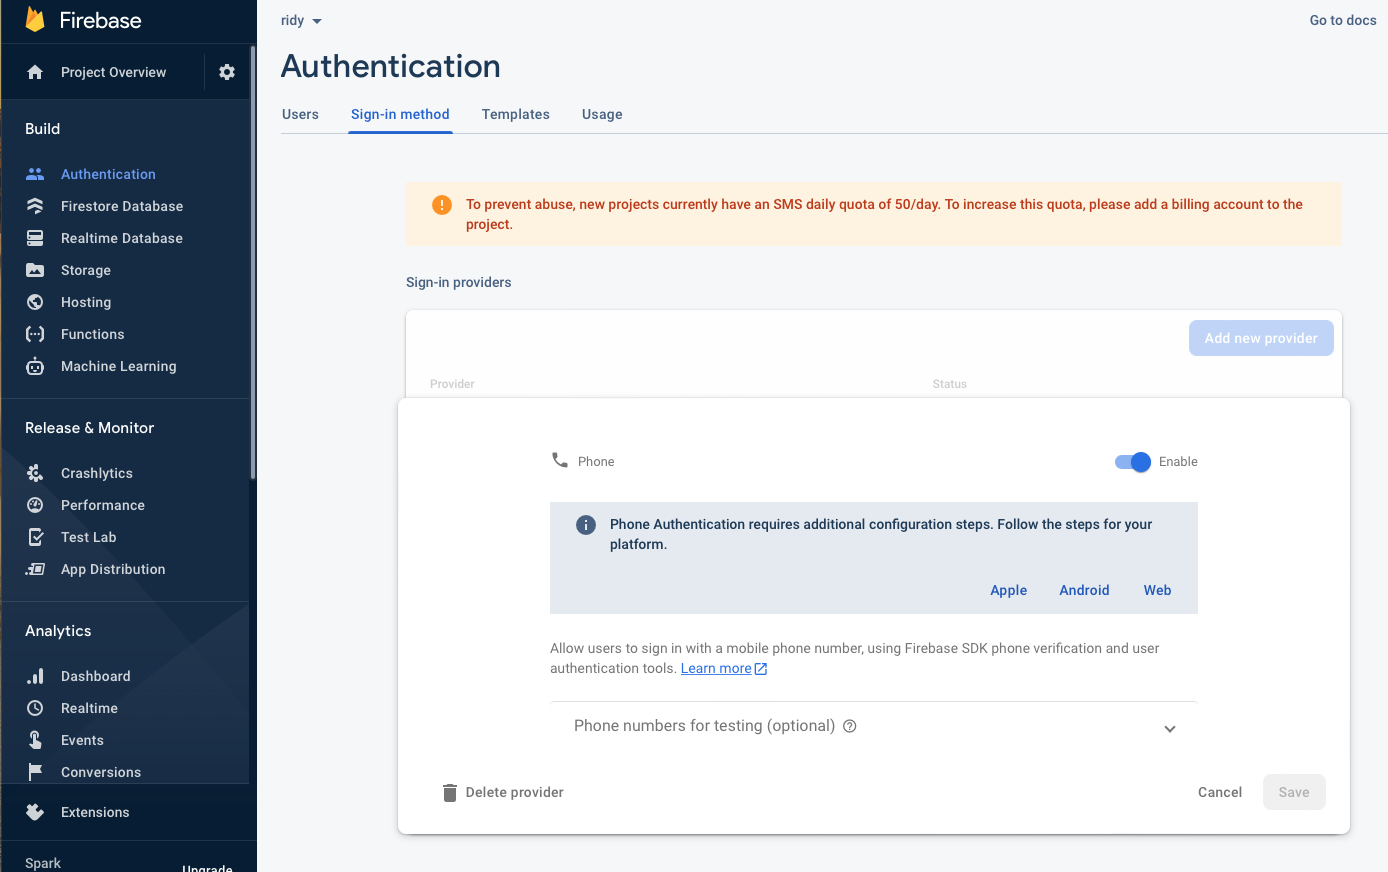Click the Machine Learning robot icon
This screenshot has height=872, width=1388.
tap(35, 366)
